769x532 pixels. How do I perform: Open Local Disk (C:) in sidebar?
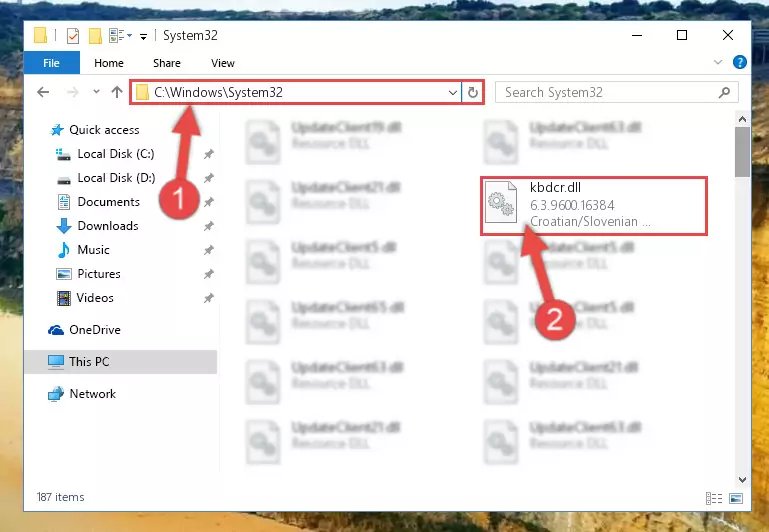116,154
